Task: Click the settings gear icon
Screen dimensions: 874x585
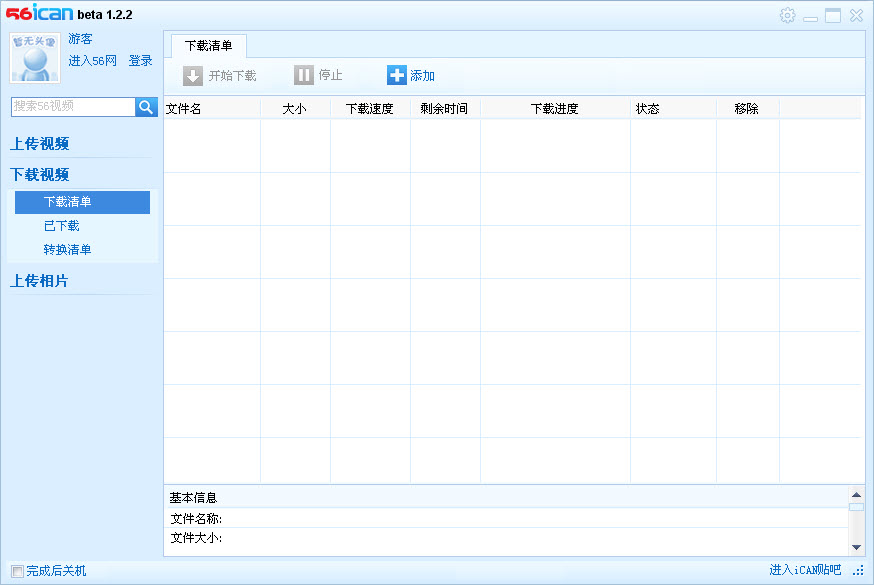Action: (787, 15)
